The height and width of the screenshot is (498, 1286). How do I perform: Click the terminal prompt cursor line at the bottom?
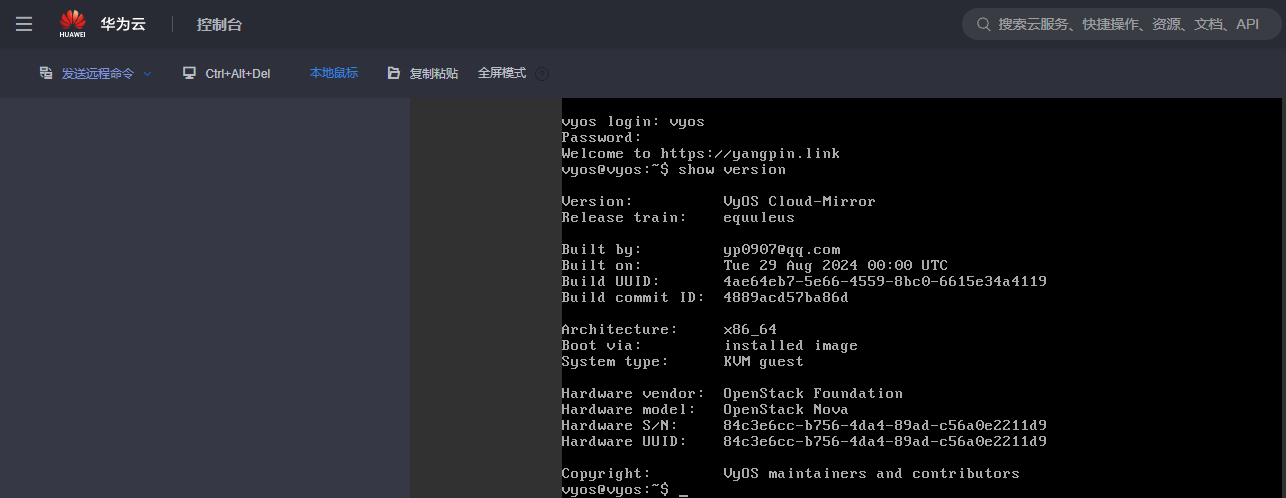click(x=625, y=489)
